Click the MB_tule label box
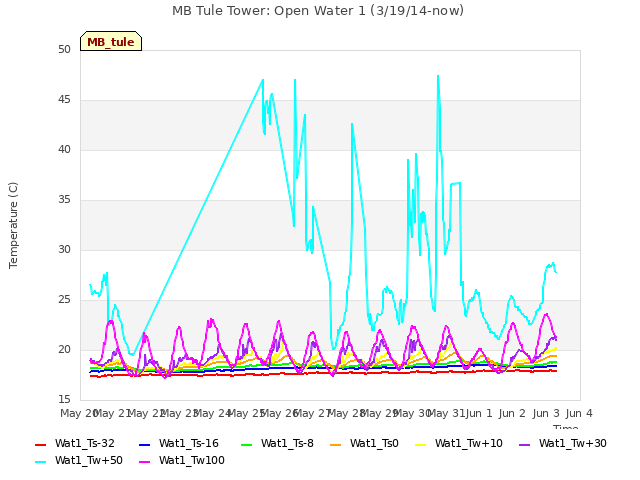The height and width of the screenshot is (480, 640). [111, 41]
